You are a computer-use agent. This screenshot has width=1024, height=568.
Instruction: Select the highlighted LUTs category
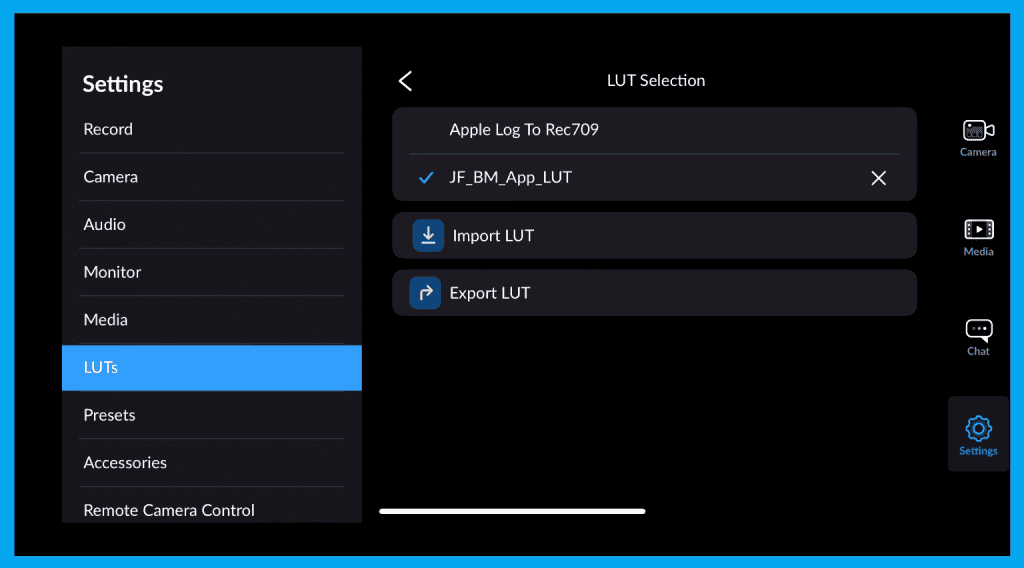click(211, 367)
